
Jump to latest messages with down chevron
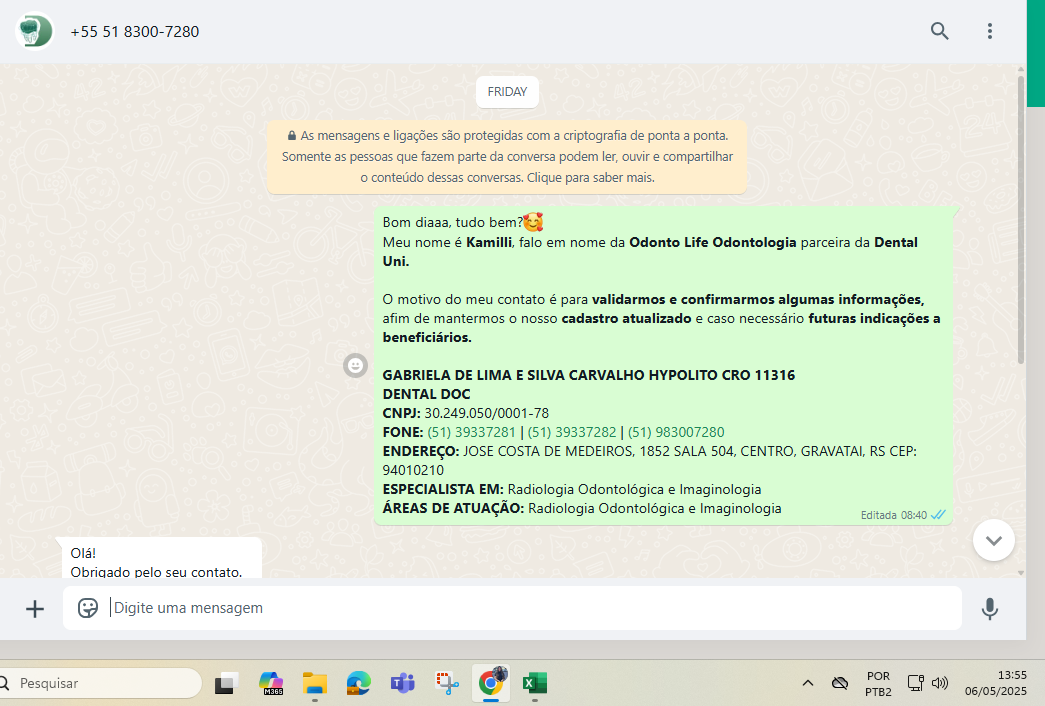point(993,540)
